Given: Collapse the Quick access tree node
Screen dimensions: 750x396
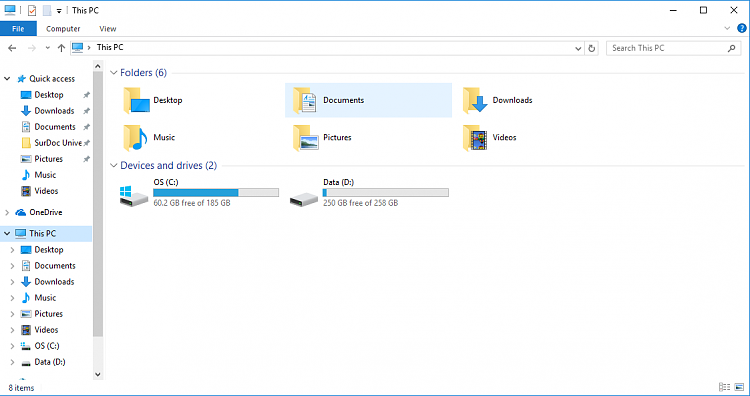Looking at the screenshot, I should [x=7, y=78].
